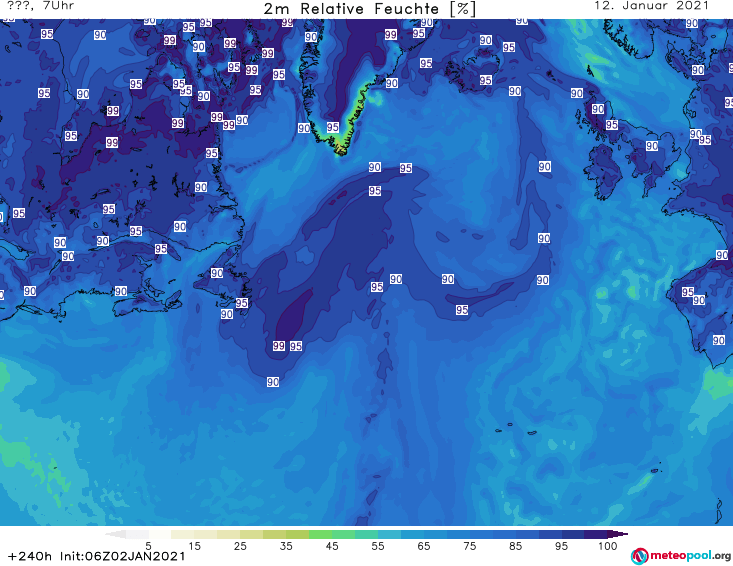Click the "2m Relative Feuchte [%]" map title
This screenshot has width=733, height=566.
370,9
